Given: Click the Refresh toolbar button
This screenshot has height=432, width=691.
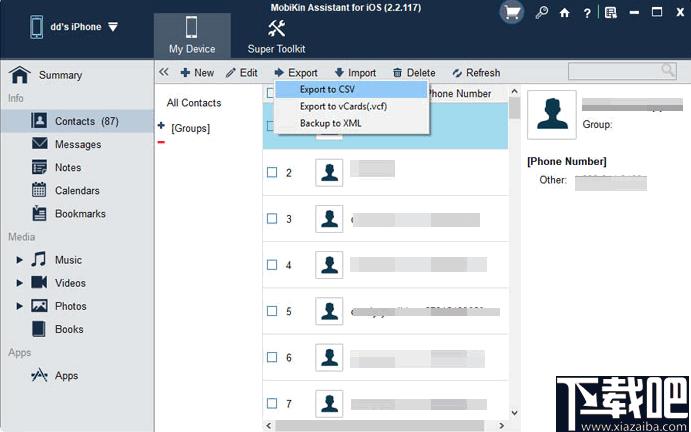Looking at the screenshot, I should 476,73.
